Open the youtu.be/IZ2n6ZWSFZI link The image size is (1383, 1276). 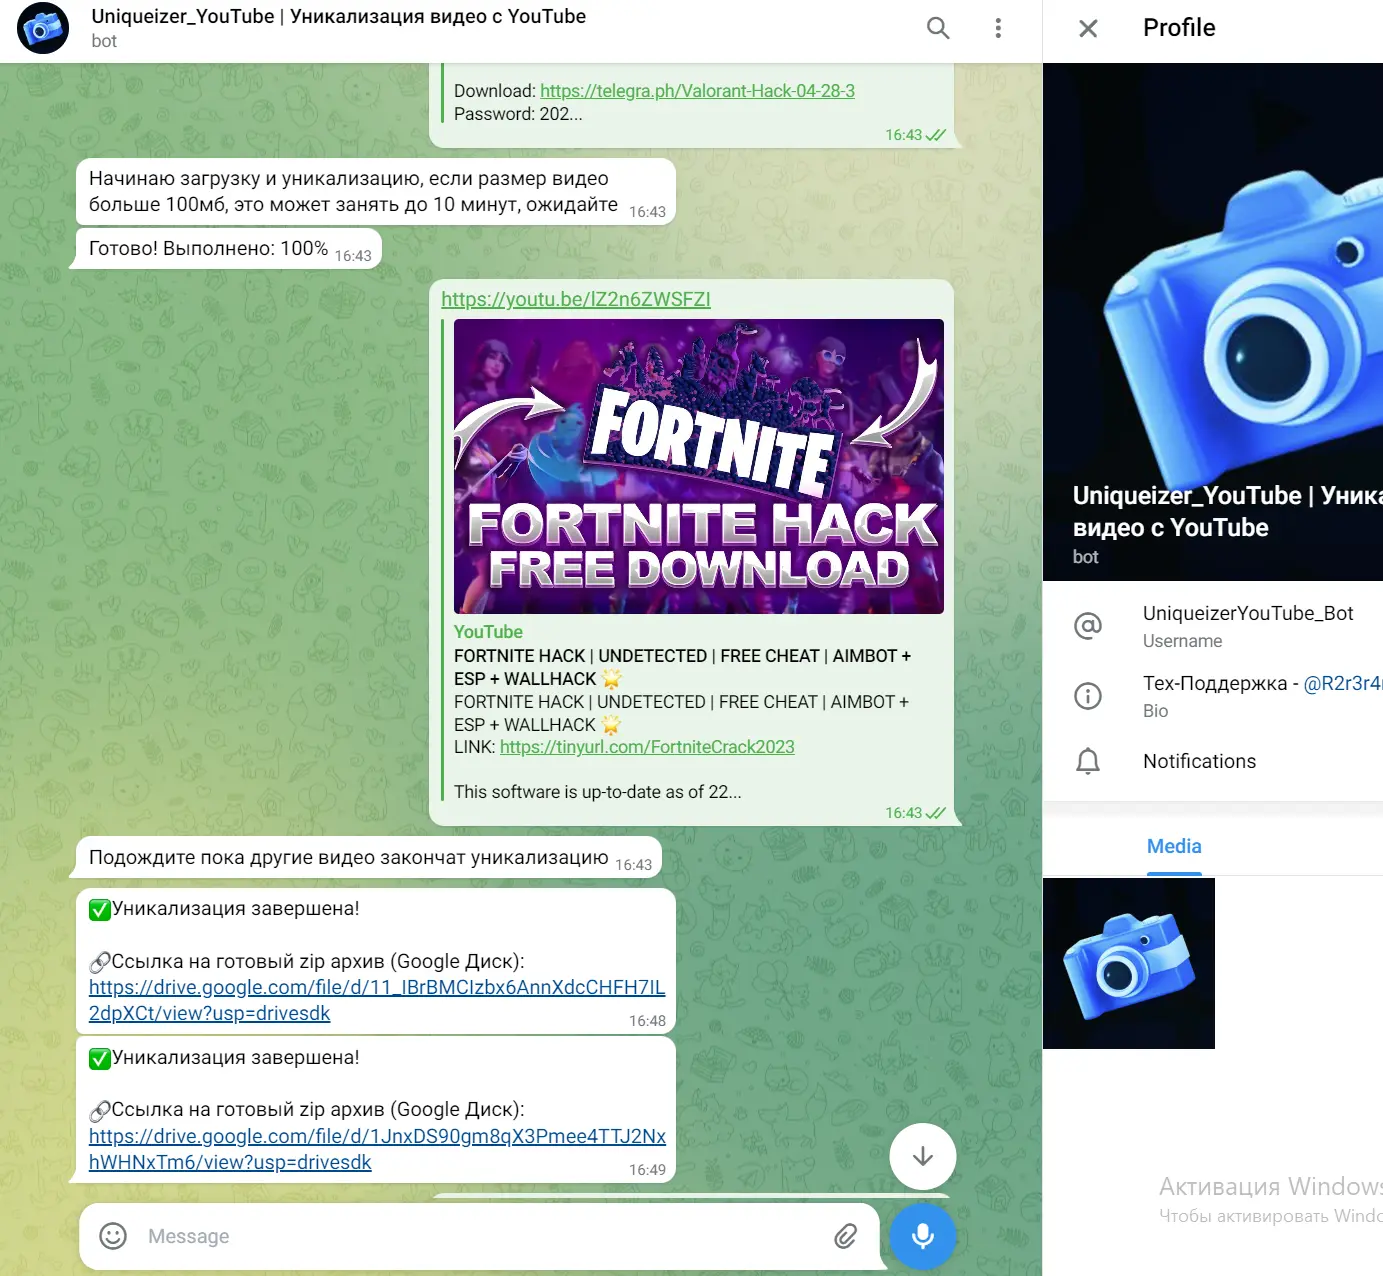coord(576,299)
